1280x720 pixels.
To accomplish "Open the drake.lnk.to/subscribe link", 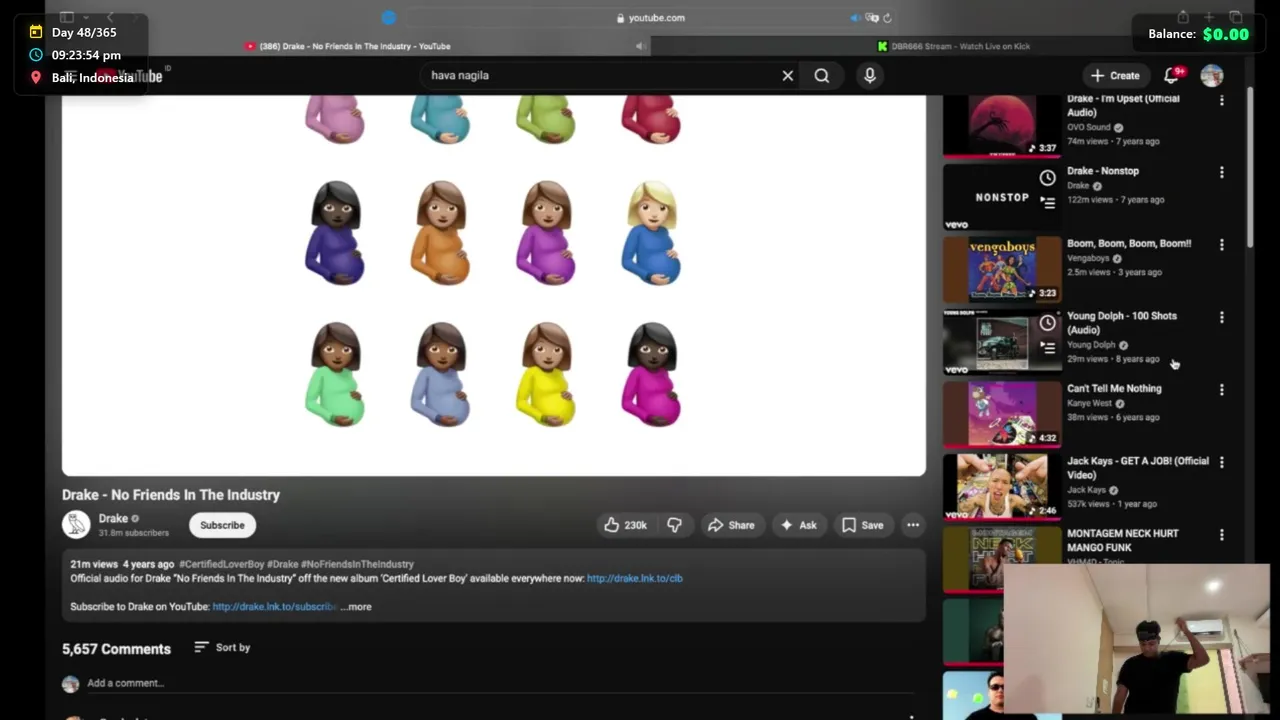I will click(x=274, y=606).
